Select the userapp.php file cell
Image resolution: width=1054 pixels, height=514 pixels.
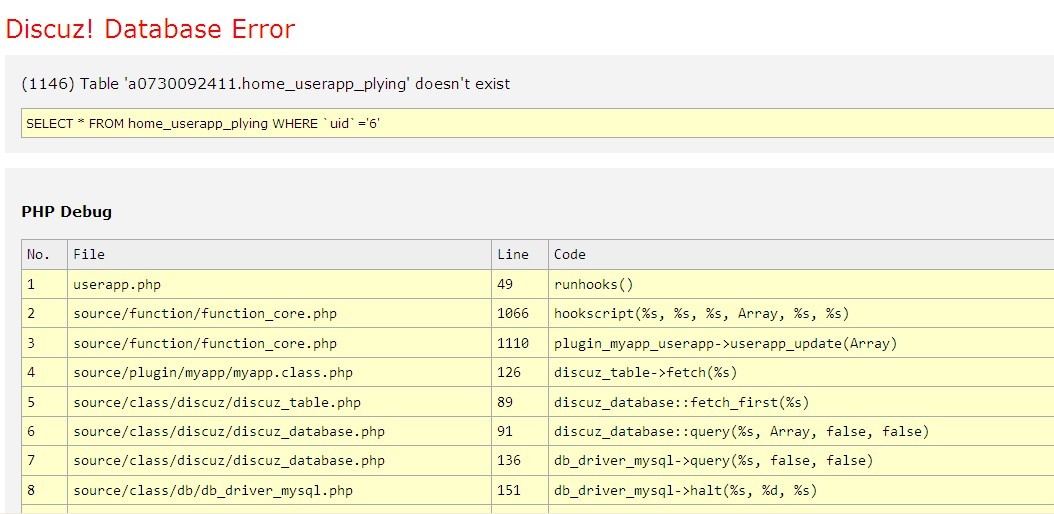pyautogui.click(x=280, y=284)
